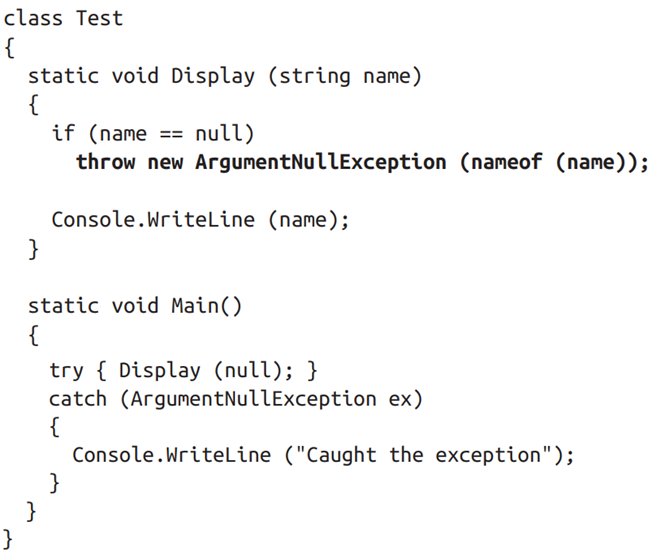652x552 pixels.
Task: Click opening brace under class Test
Action: point(9,48)
